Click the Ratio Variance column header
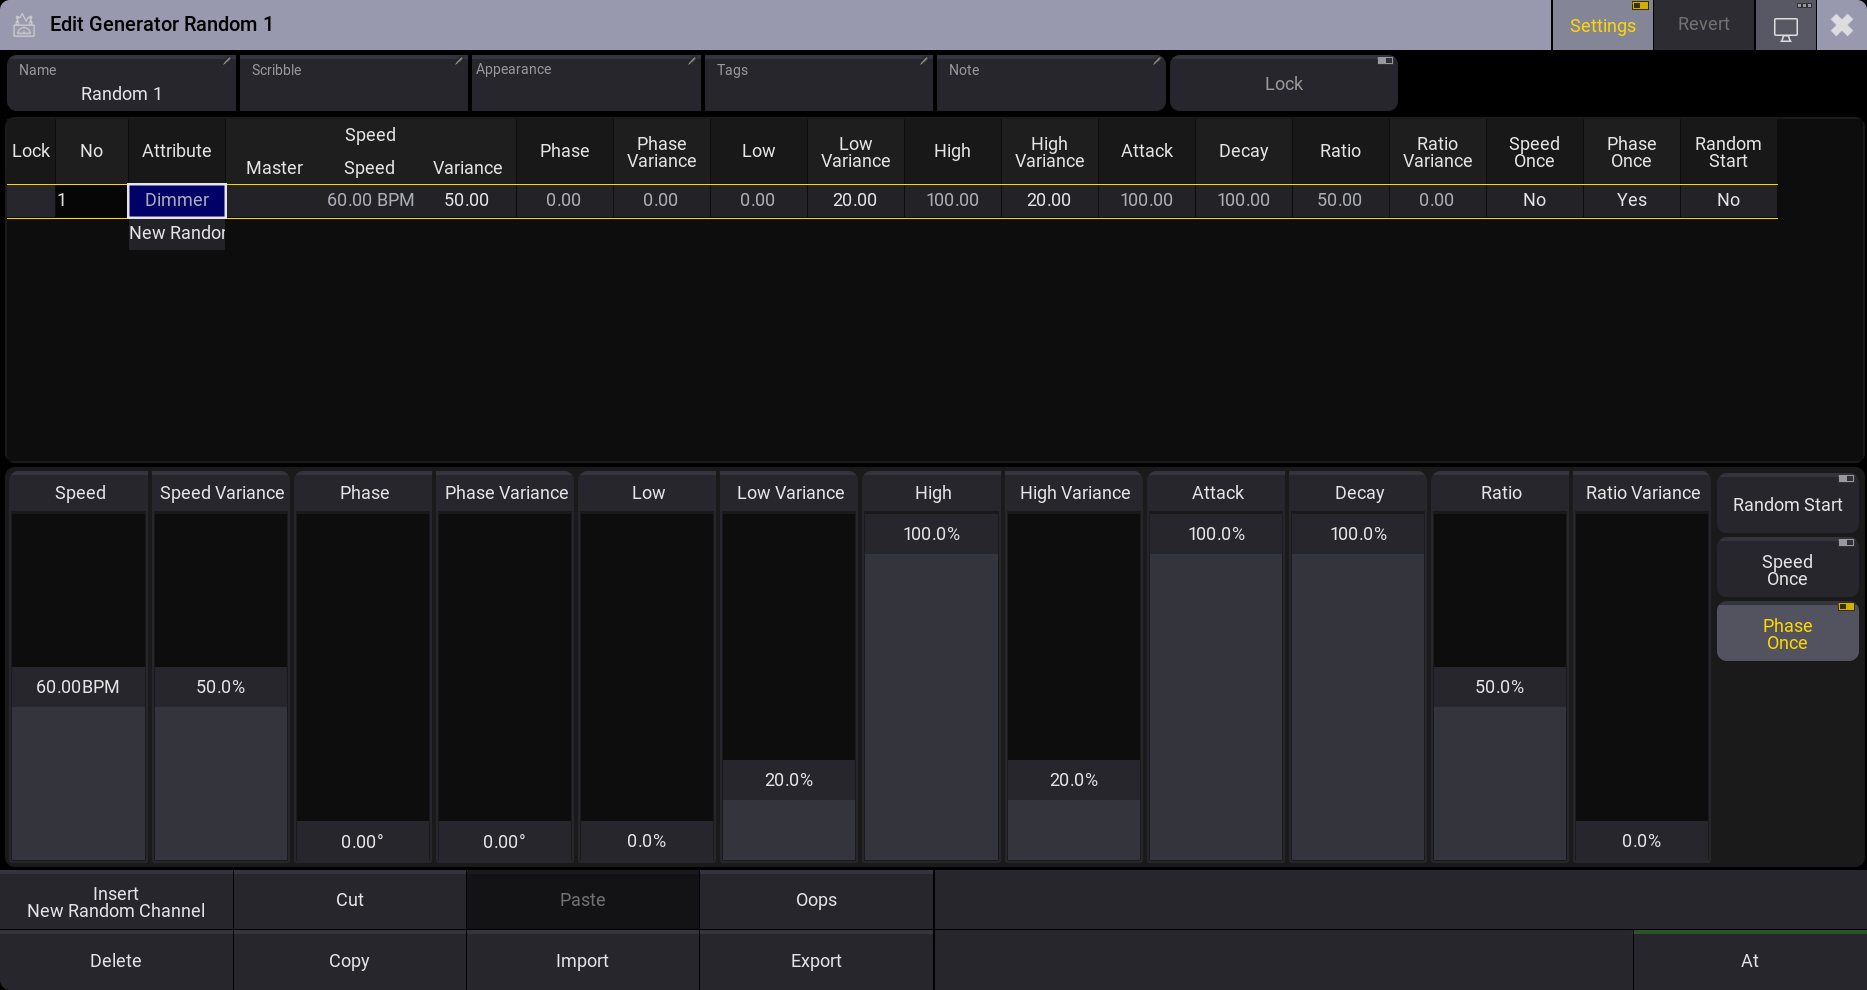 (x=1437, y=151)
